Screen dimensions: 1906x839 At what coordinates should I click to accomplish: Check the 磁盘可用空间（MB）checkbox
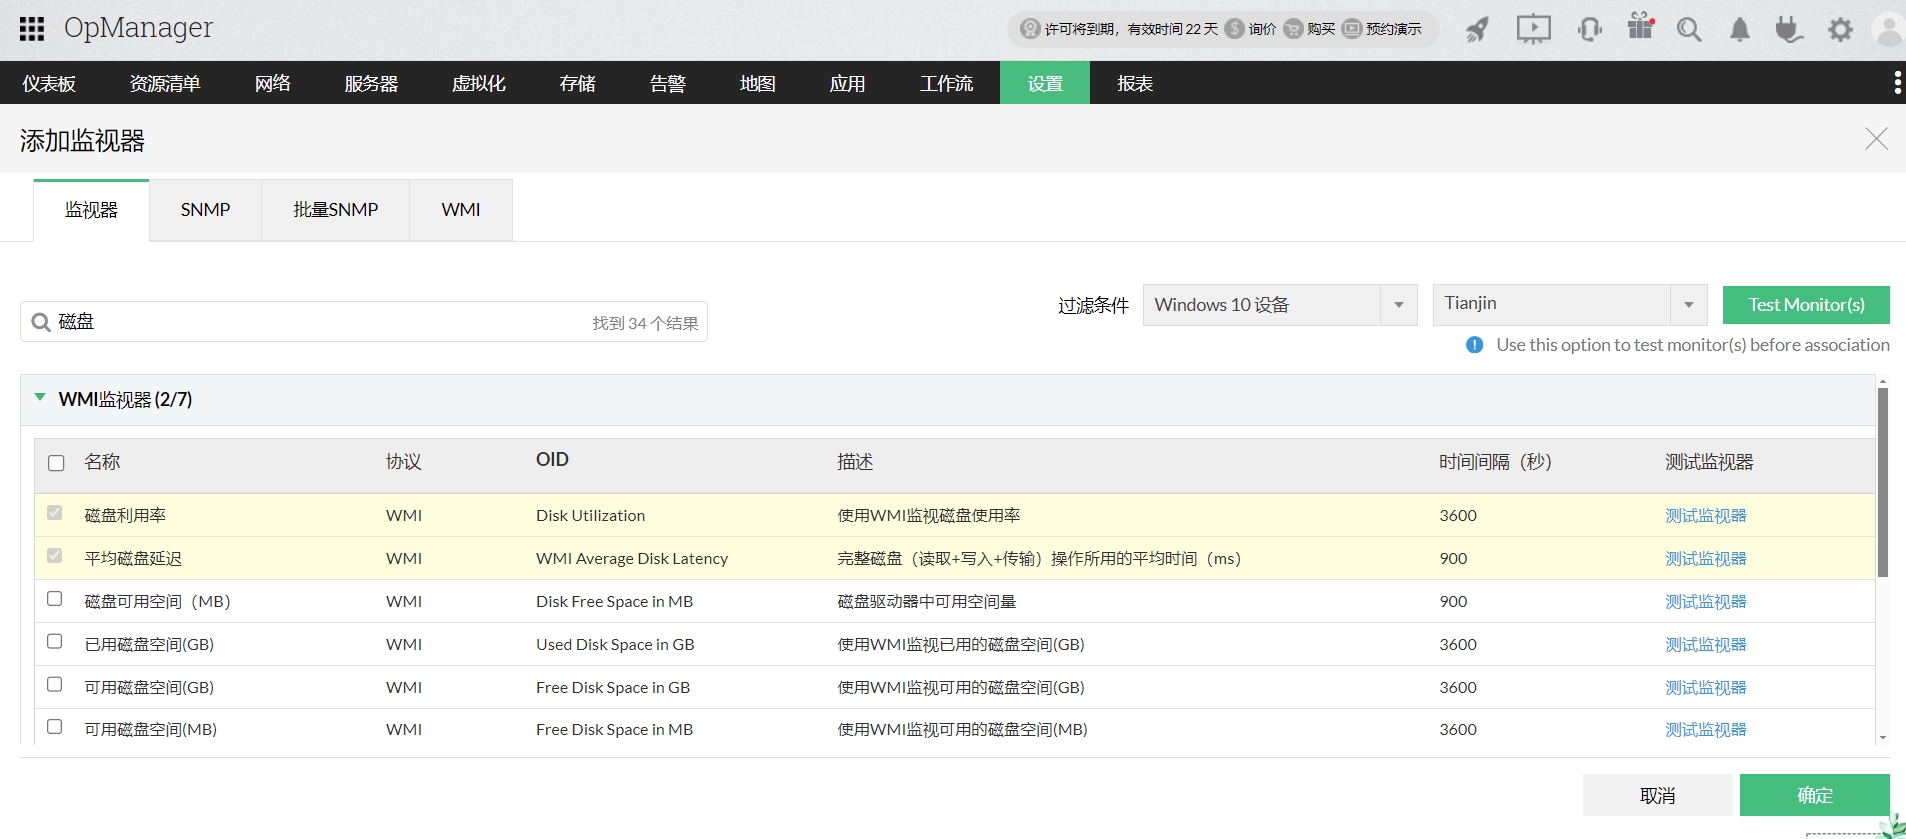click(55, 599)
